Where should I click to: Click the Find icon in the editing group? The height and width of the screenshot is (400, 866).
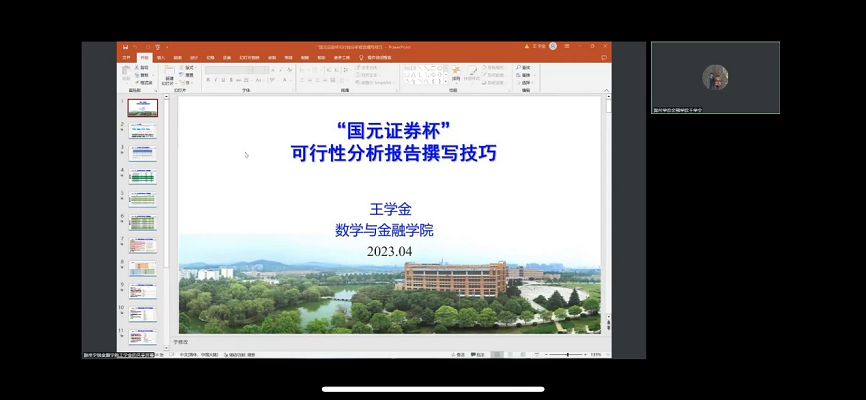524,67
